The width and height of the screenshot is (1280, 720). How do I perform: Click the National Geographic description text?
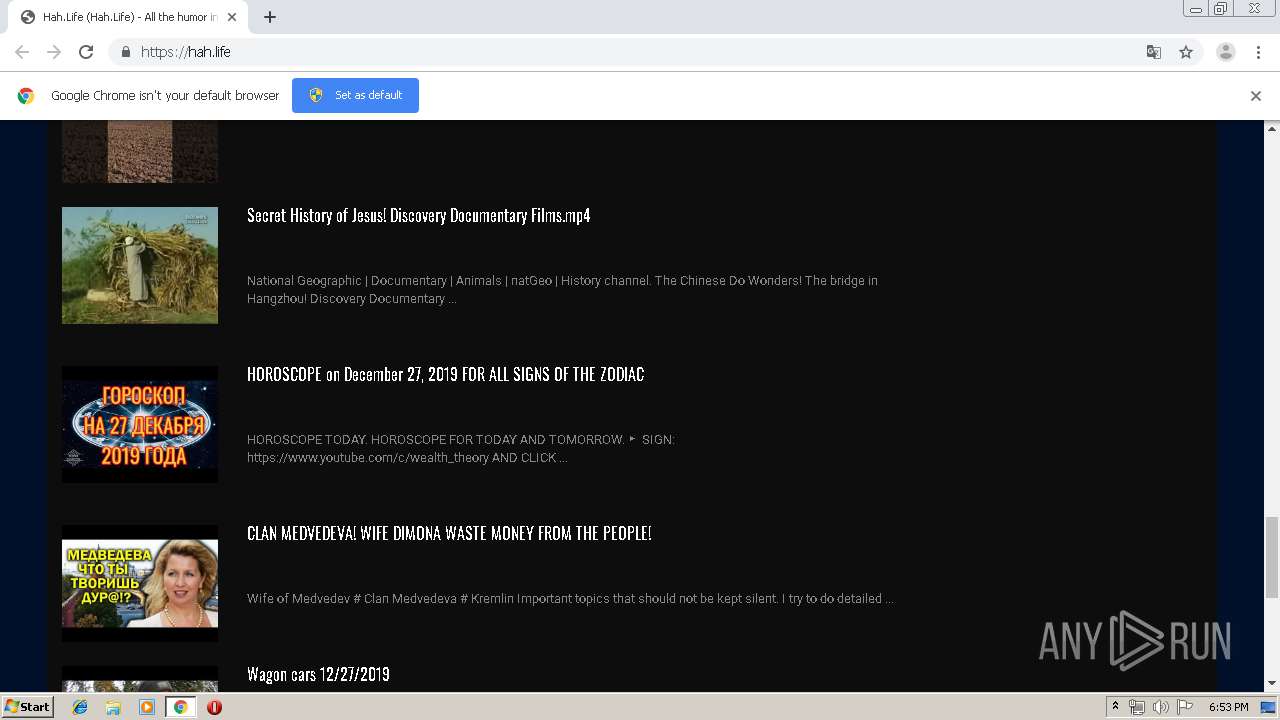coord(562,290)
